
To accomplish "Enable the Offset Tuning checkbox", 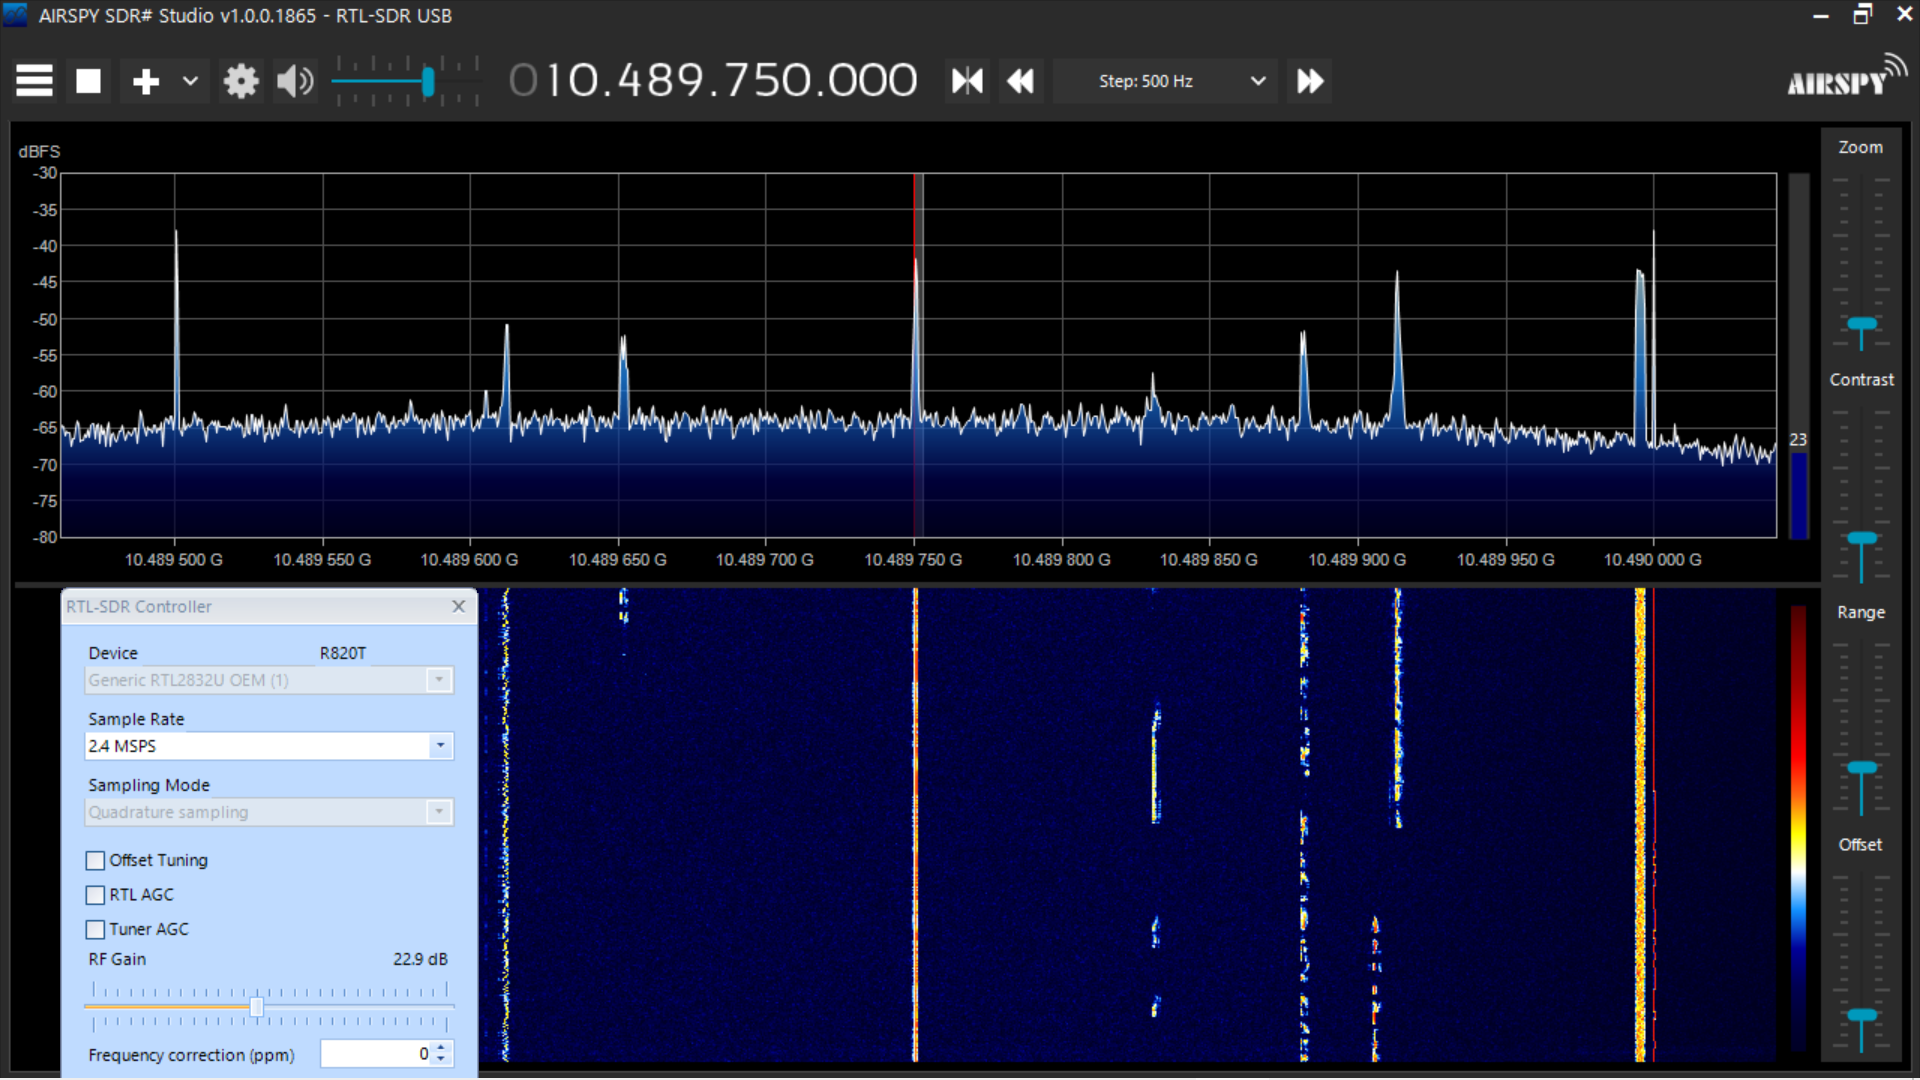I will [x=95, y=860].
